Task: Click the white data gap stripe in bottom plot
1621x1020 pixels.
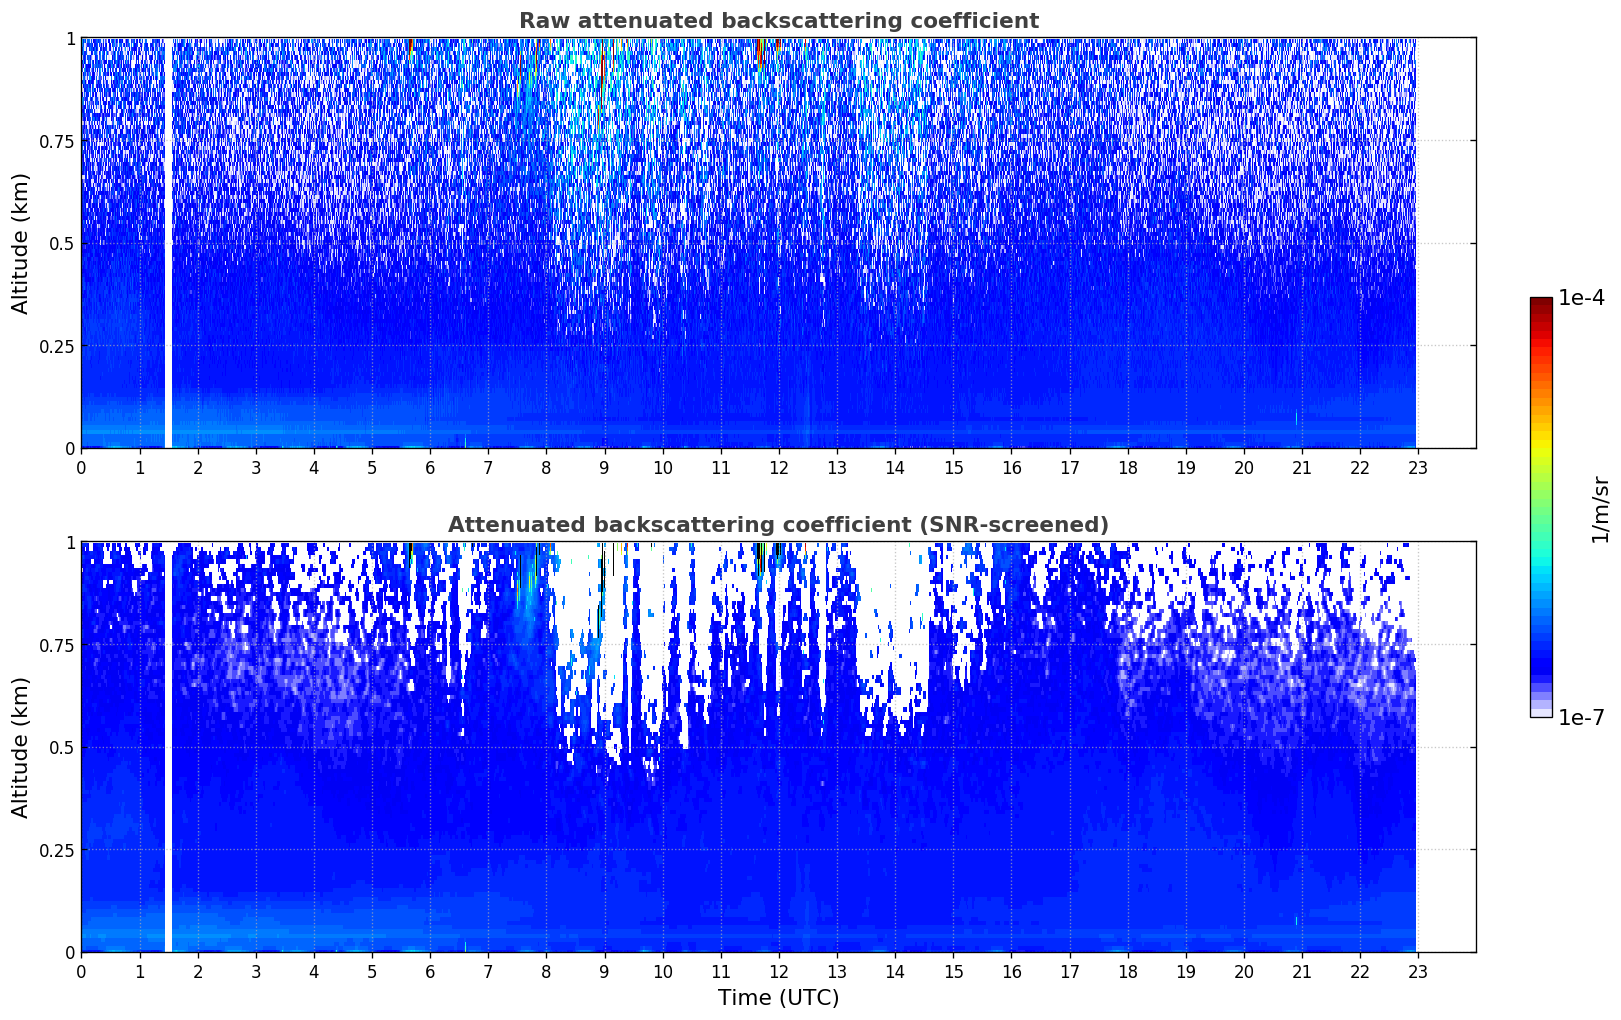Action: click(x=168, y=747)
